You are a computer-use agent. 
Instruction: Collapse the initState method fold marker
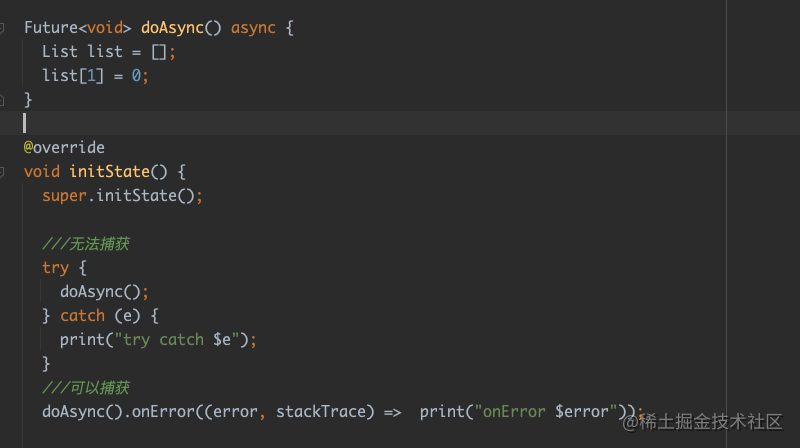point(3,172)
